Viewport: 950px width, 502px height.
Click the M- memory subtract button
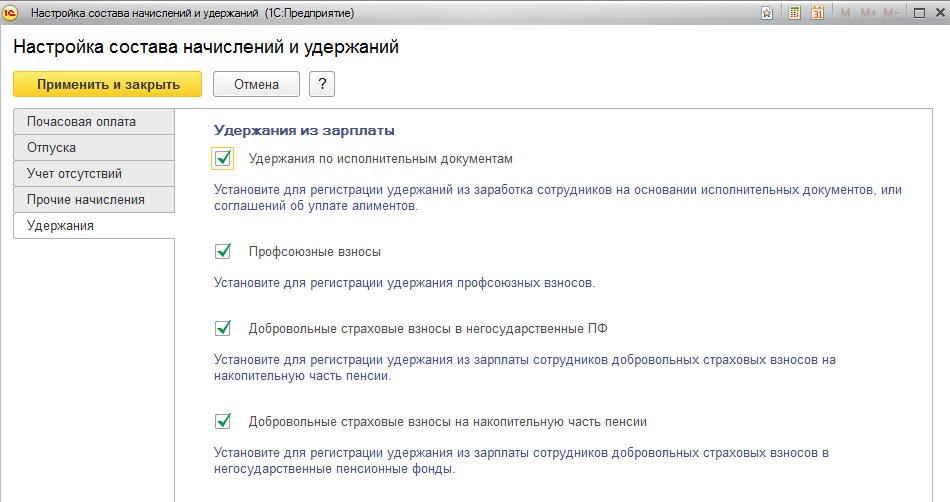(892, 13)
